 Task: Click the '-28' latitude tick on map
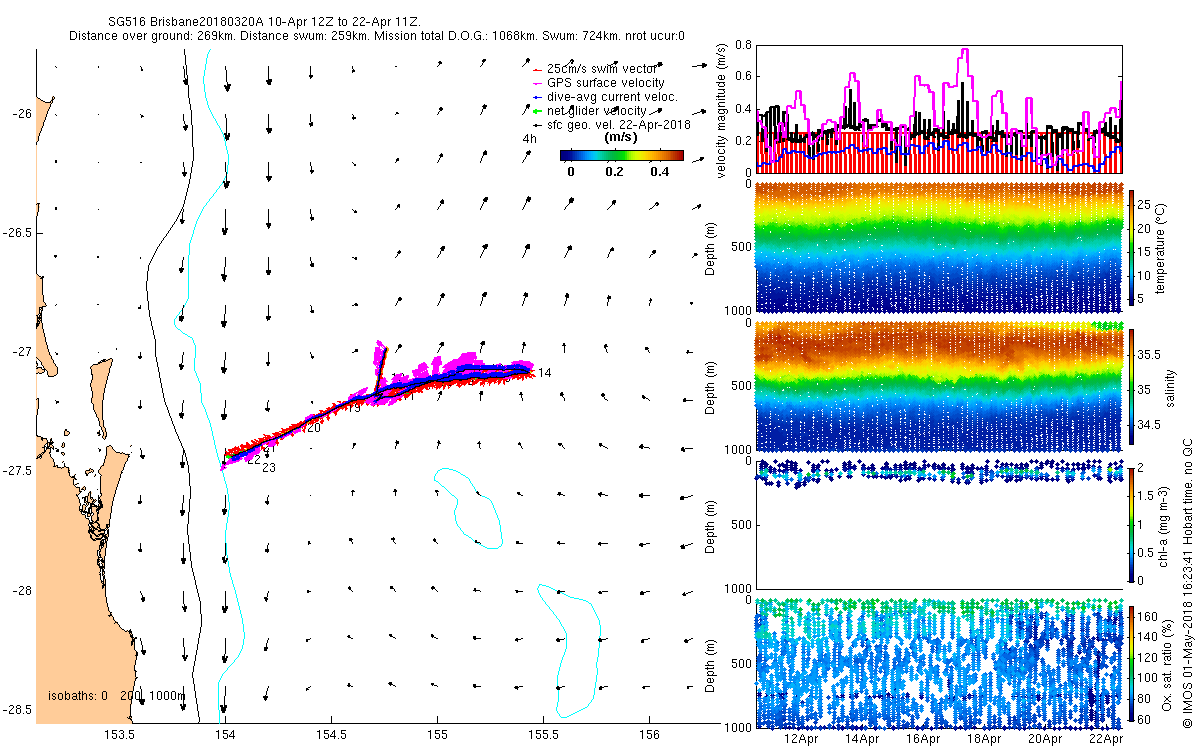point(22,590)
